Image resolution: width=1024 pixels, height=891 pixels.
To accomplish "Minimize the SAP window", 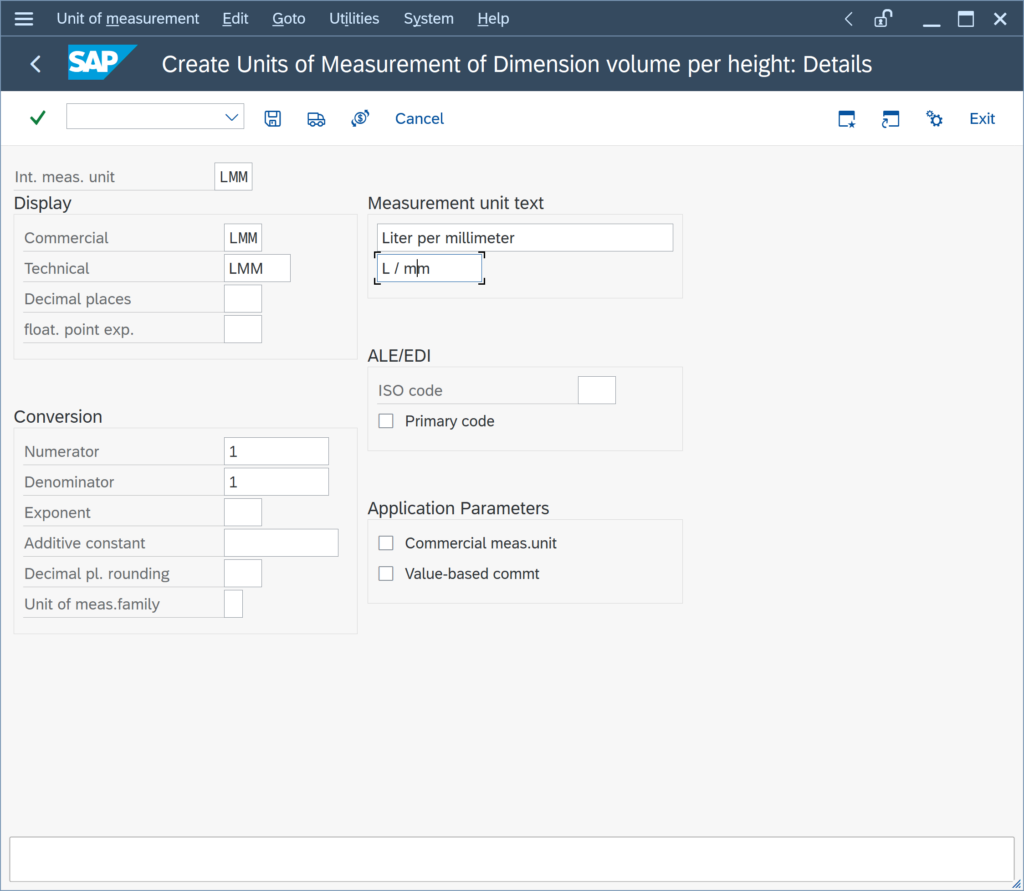I will click(x=931, y=24).
